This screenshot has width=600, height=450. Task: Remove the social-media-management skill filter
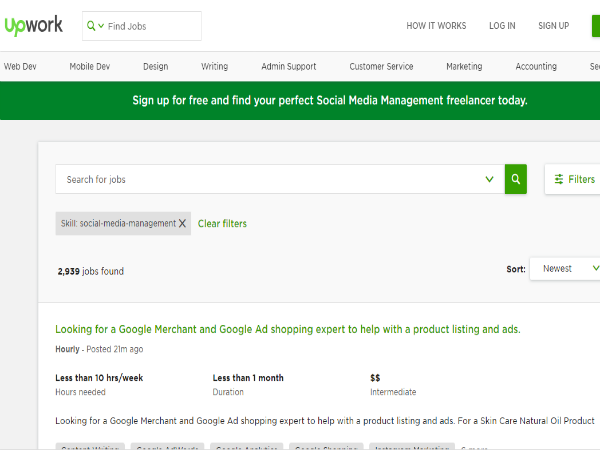(182, 224)
